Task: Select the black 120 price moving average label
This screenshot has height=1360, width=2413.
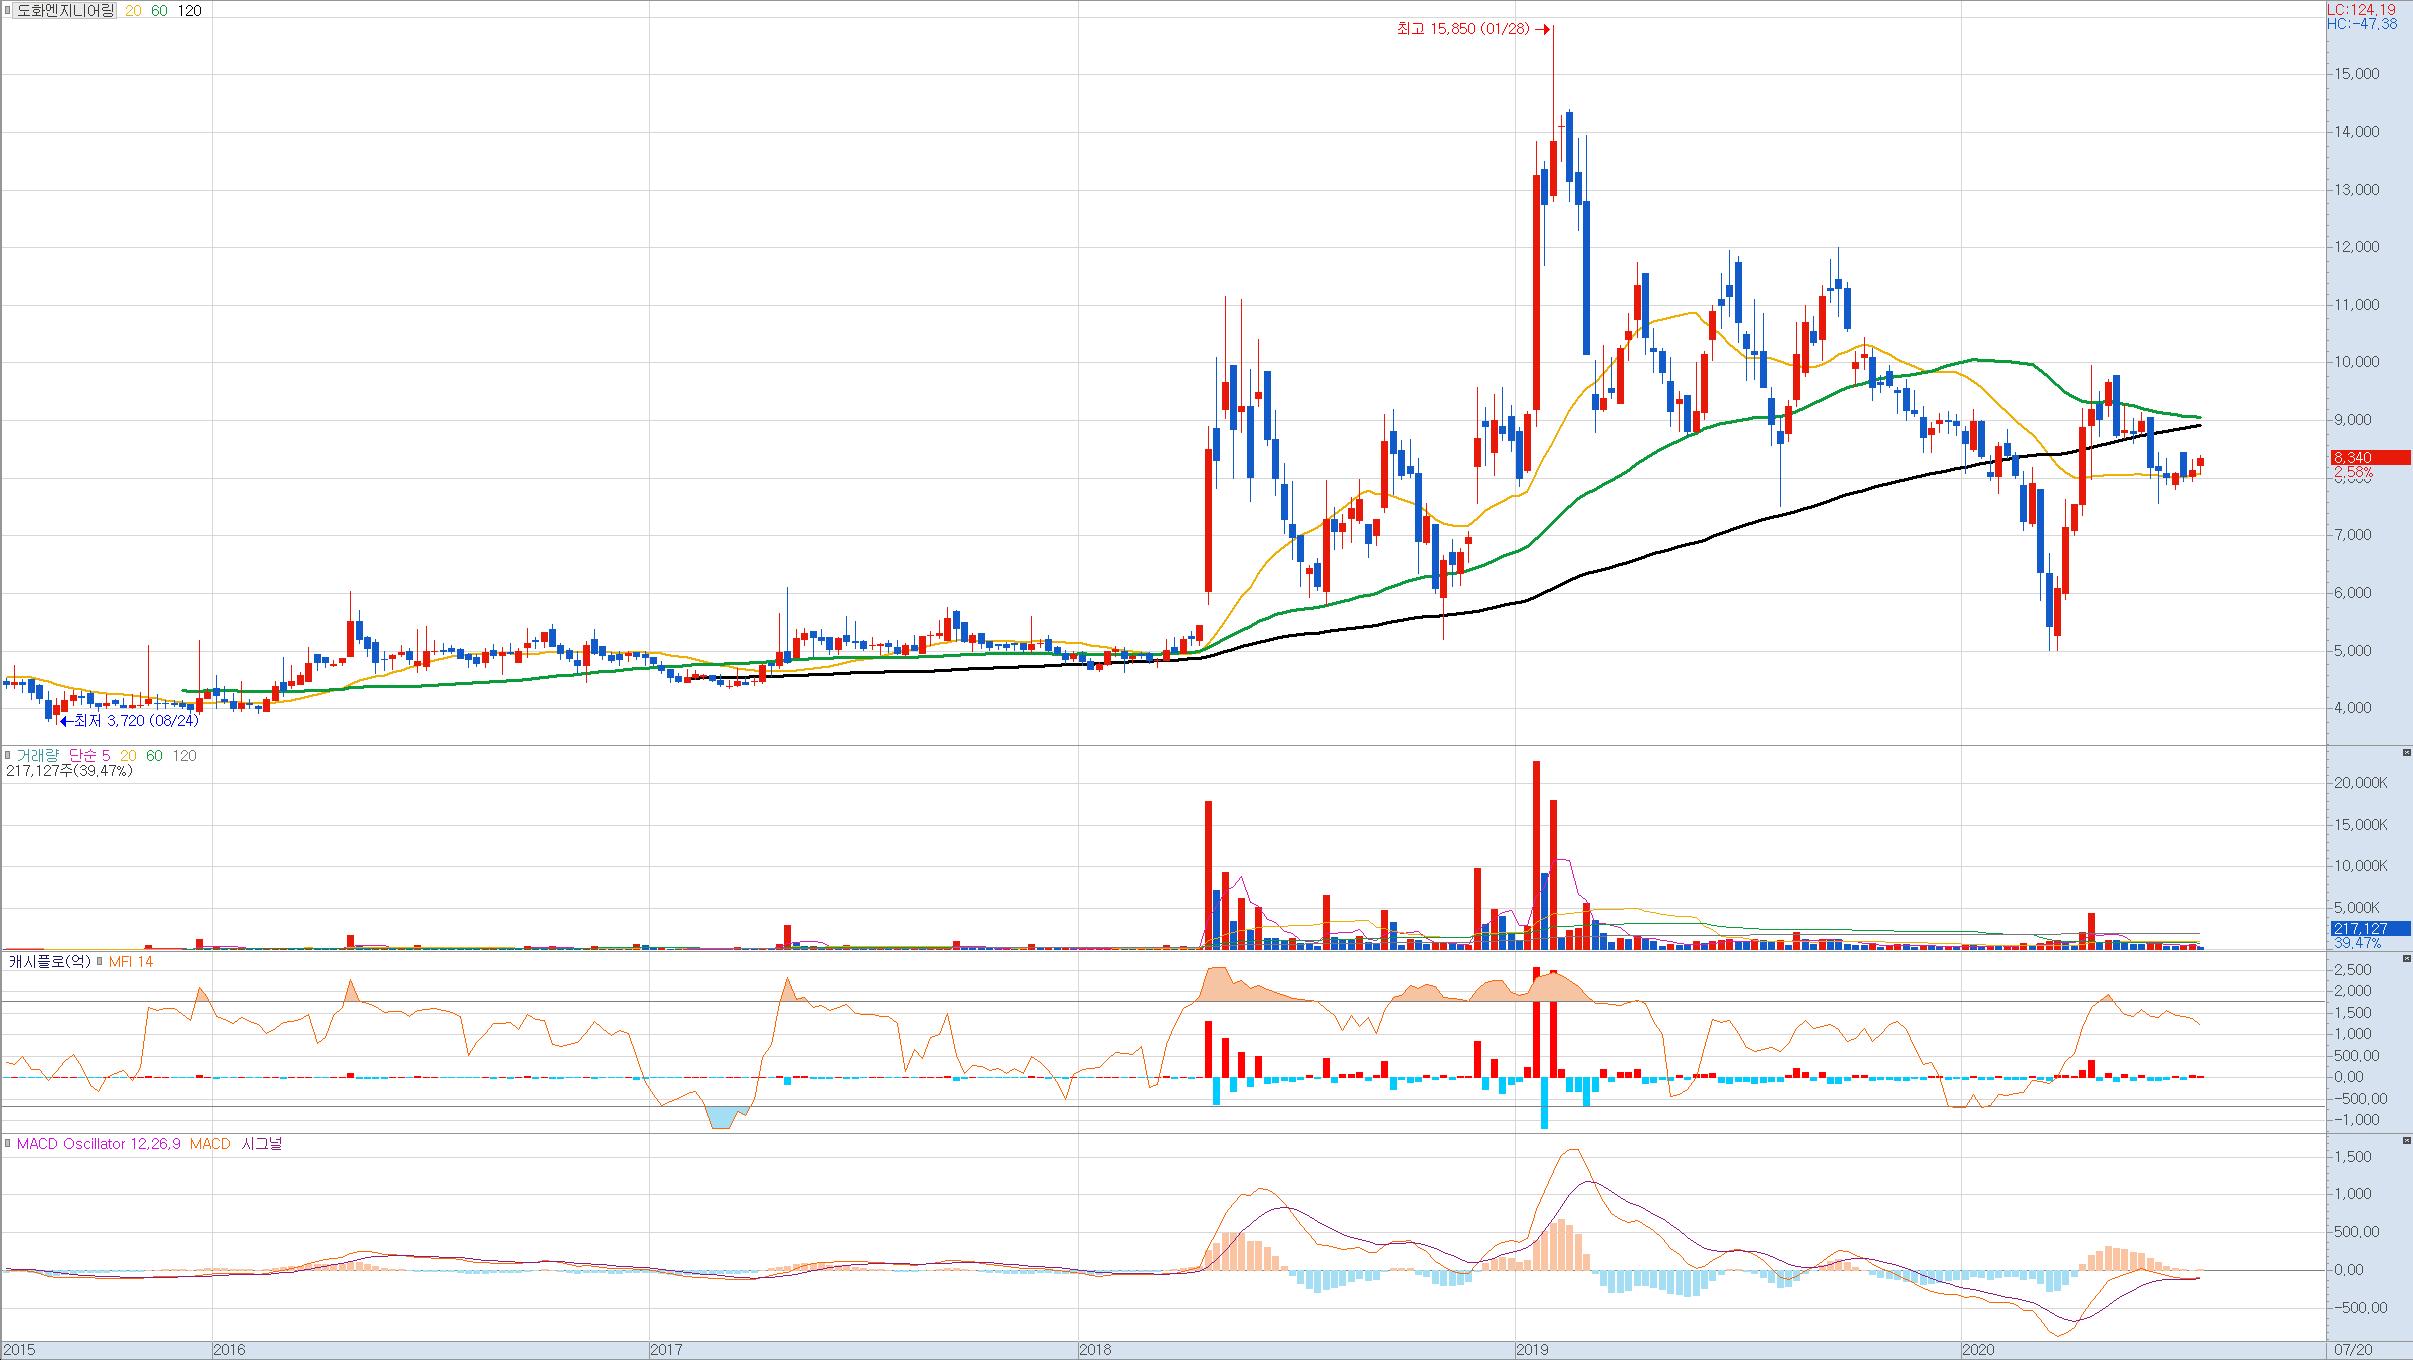Action: [x=190, y=11]
